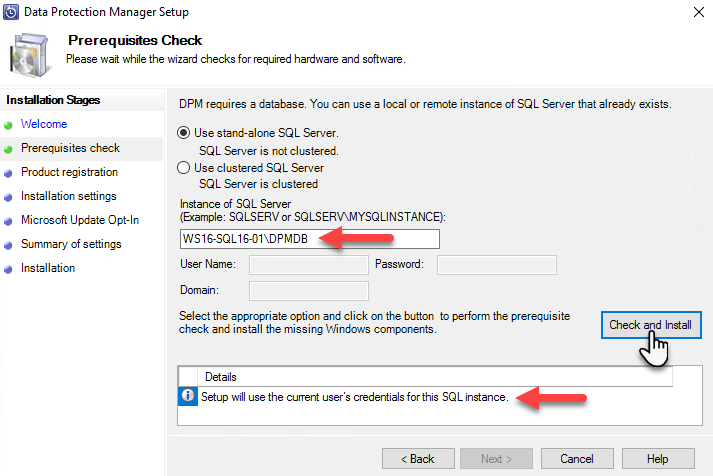The height and width of the screenshot is (476, 713).
Task: Click the bullet beside Product registration
Action: pos(8,173)
